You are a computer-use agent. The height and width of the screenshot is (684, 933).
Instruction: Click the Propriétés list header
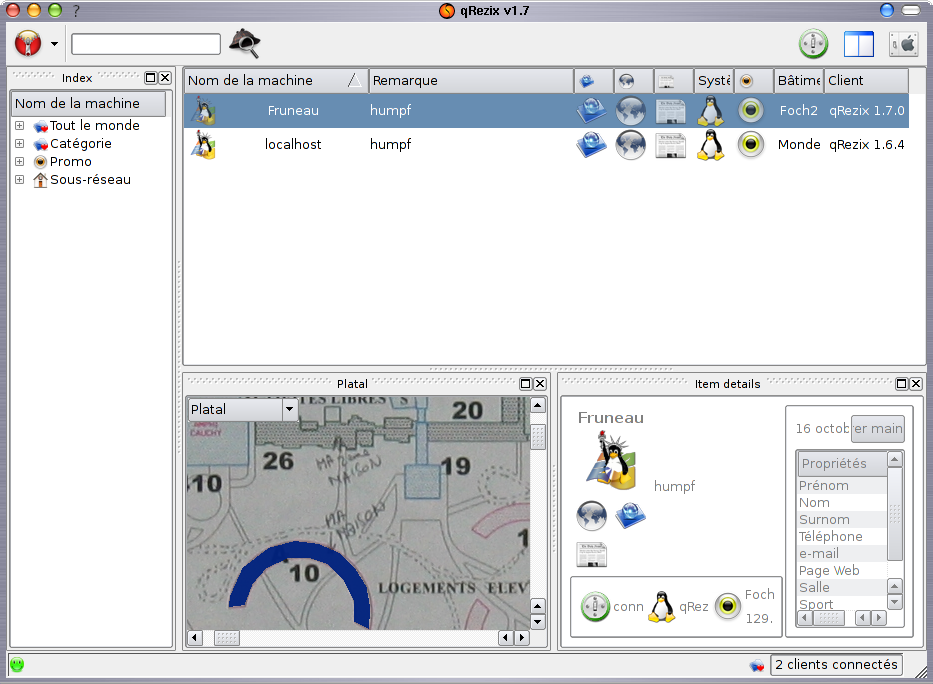click(841, 463)
